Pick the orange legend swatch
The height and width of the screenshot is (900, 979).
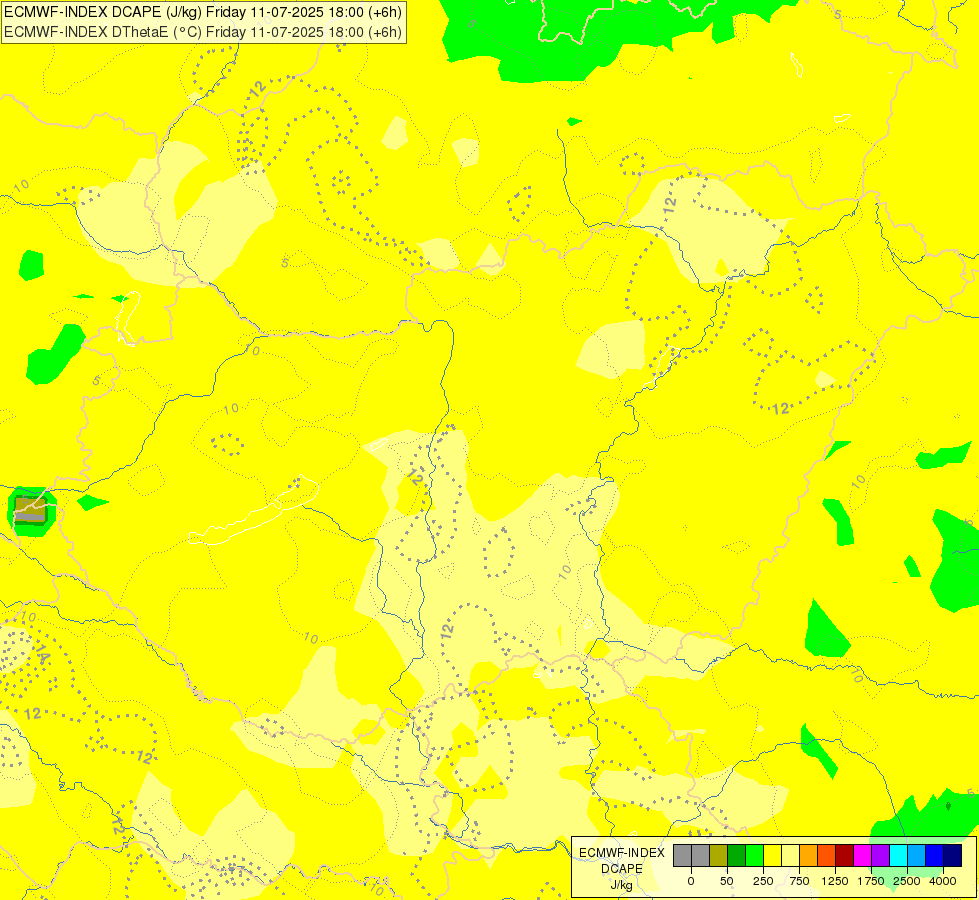pos(809,855)
